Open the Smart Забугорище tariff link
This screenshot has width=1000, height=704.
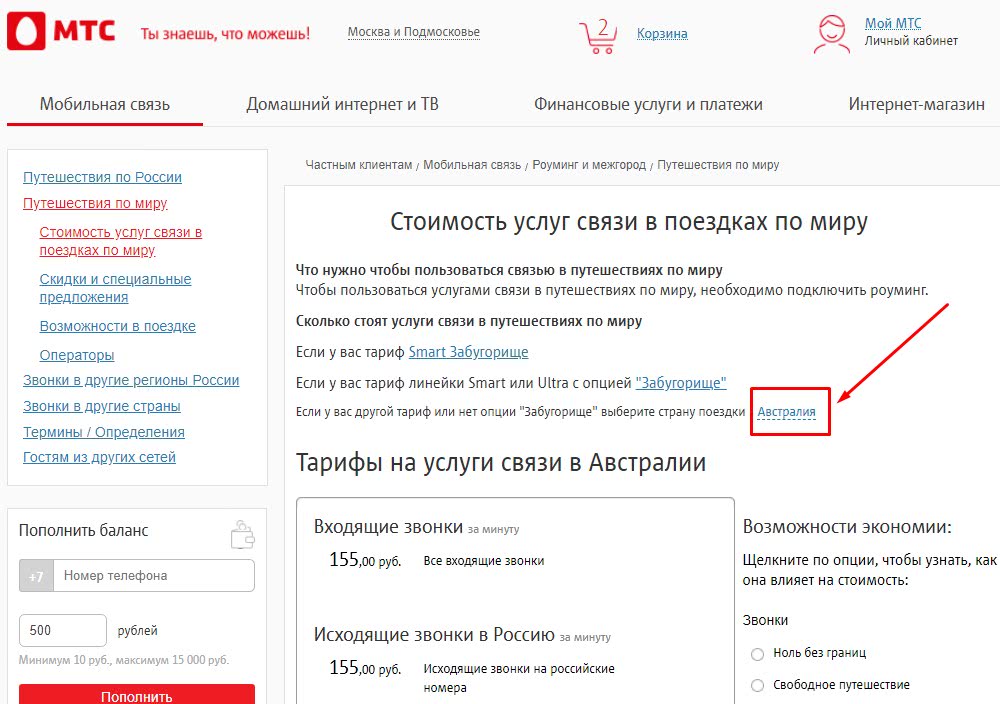468,352
